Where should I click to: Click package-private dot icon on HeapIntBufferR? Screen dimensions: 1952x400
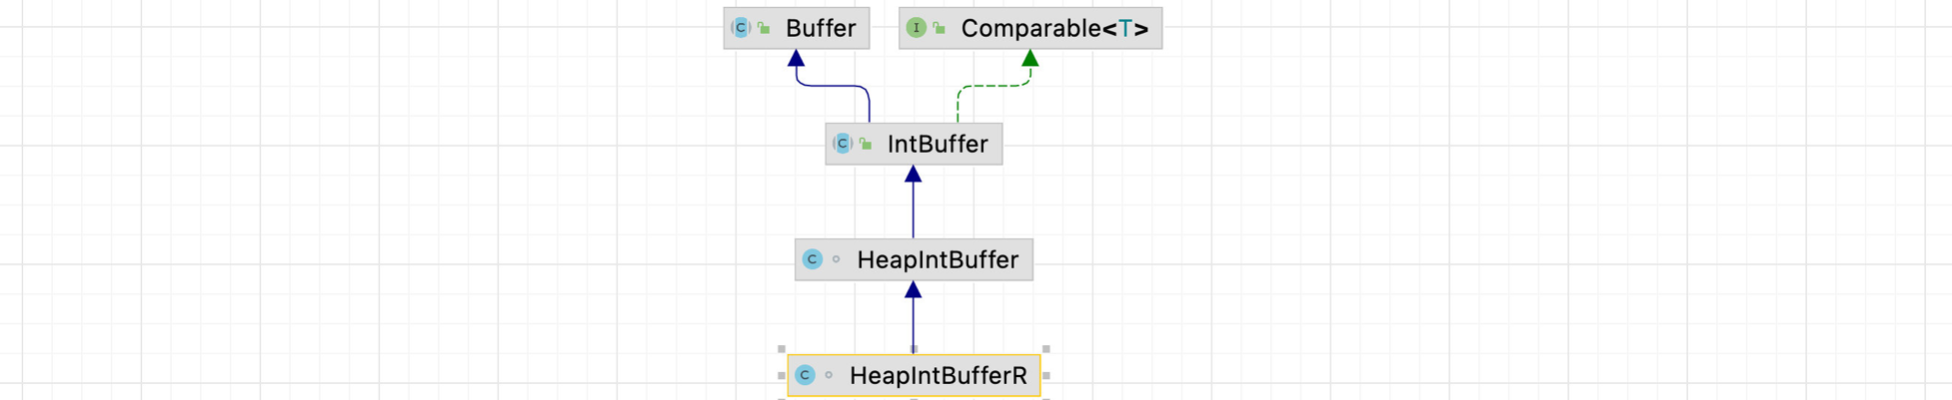click(829, 376)
